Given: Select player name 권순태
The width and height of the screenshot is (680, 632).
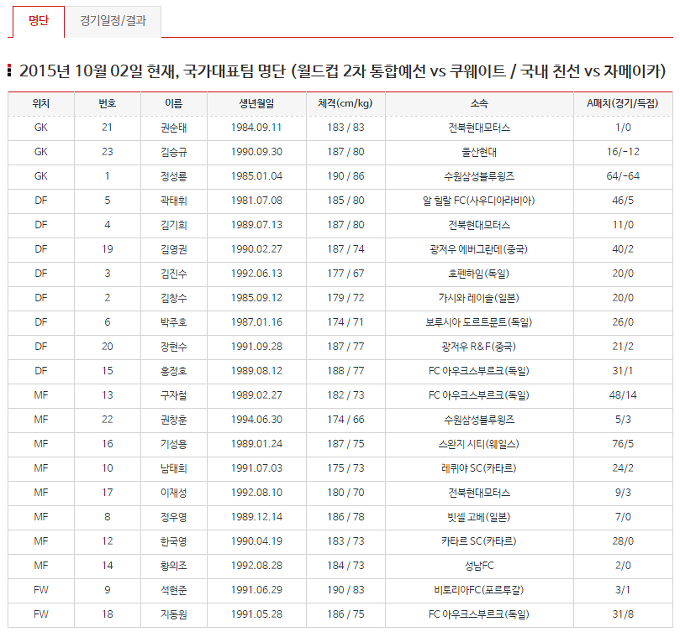Looking at the screenshot, I should [173, 128].
